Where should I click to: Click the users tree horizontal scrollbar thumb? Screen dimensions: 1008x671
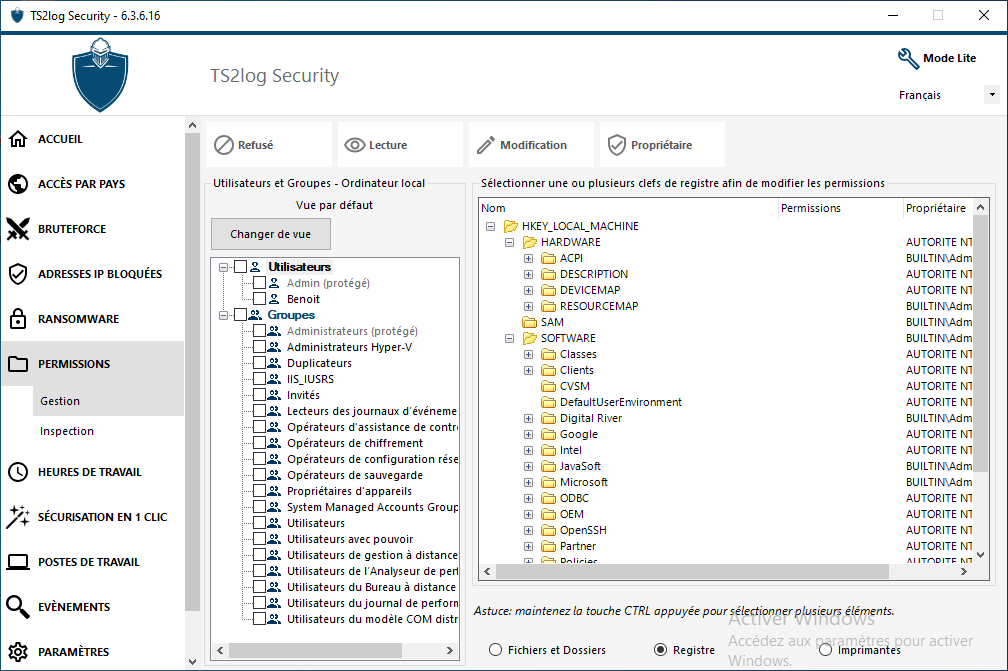[315, 650]
